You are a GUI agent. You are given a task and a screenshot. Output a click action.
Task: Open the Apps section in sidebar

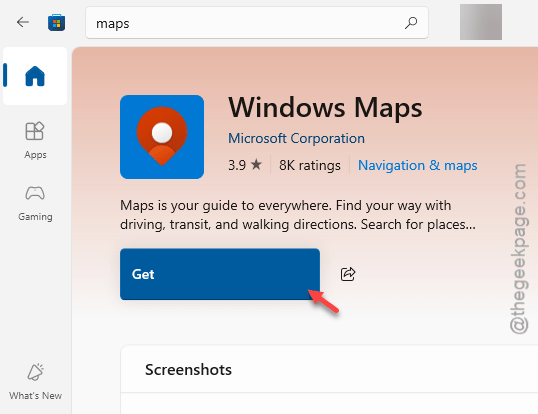[35, 140]
